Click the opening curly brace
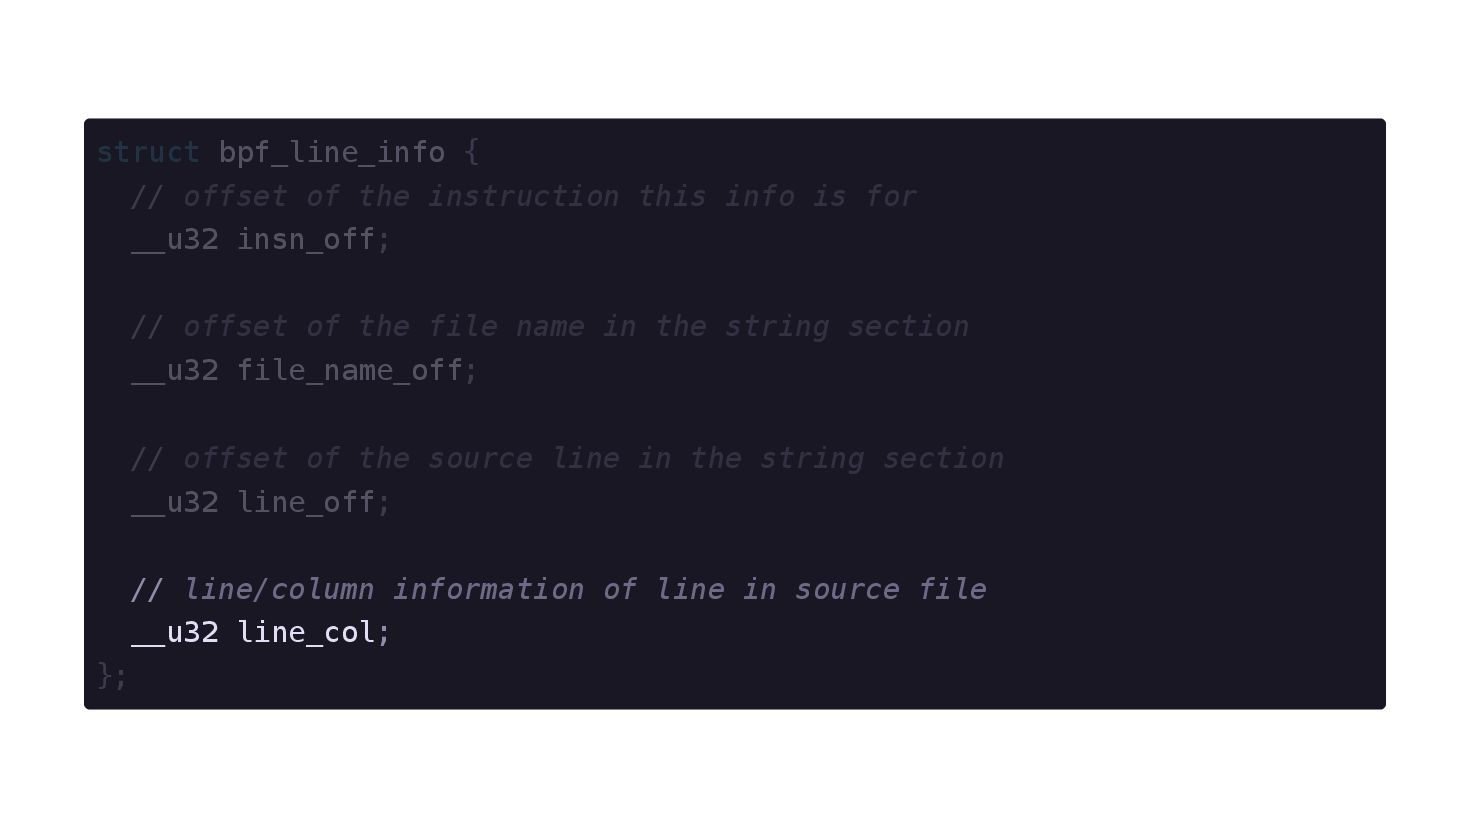The height and width of the screenshot is (828, 1470). (472, 152)
